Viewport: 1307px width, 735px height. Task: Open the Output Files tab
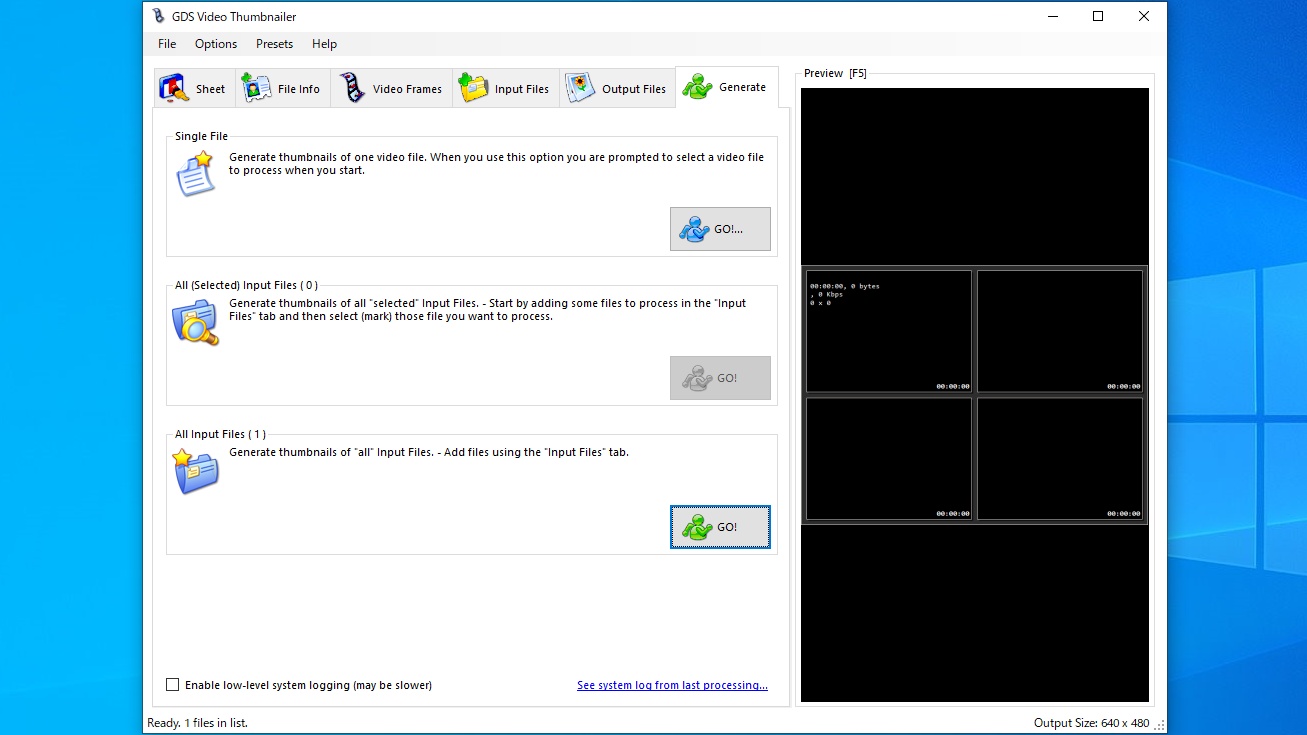coord(617,88)
